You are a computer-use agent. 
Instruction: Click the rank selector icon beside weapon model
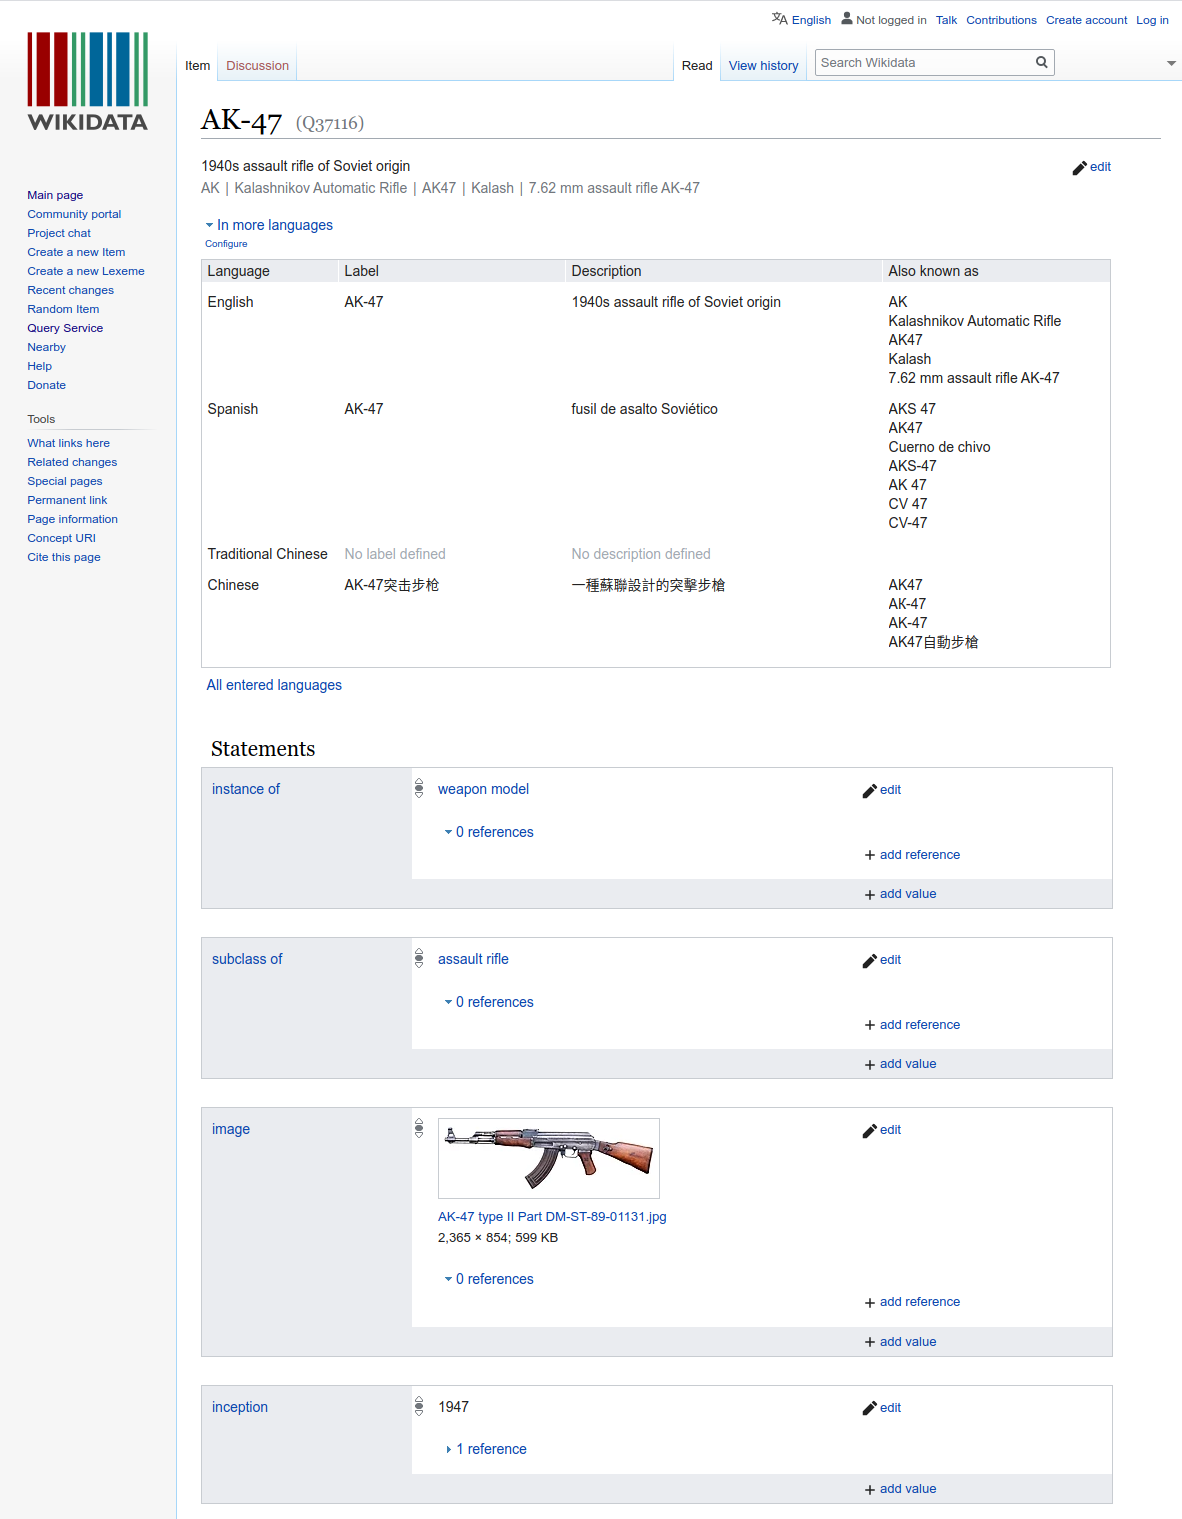coord(419,789)
